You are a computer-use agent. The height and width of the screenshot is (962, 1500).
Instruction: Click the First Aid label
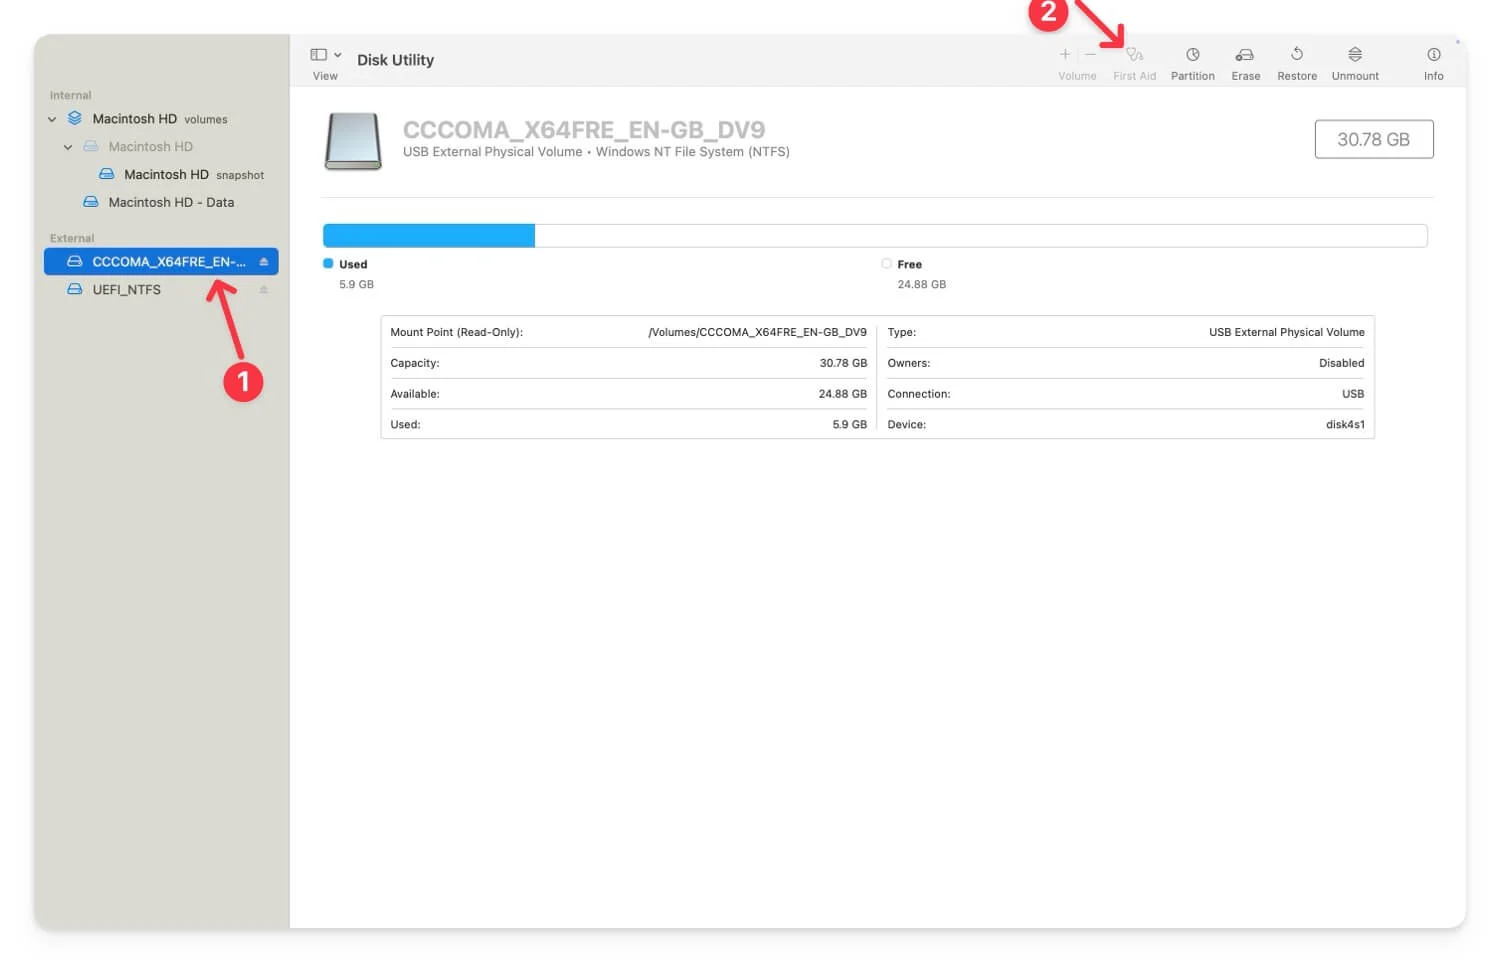1134,76
